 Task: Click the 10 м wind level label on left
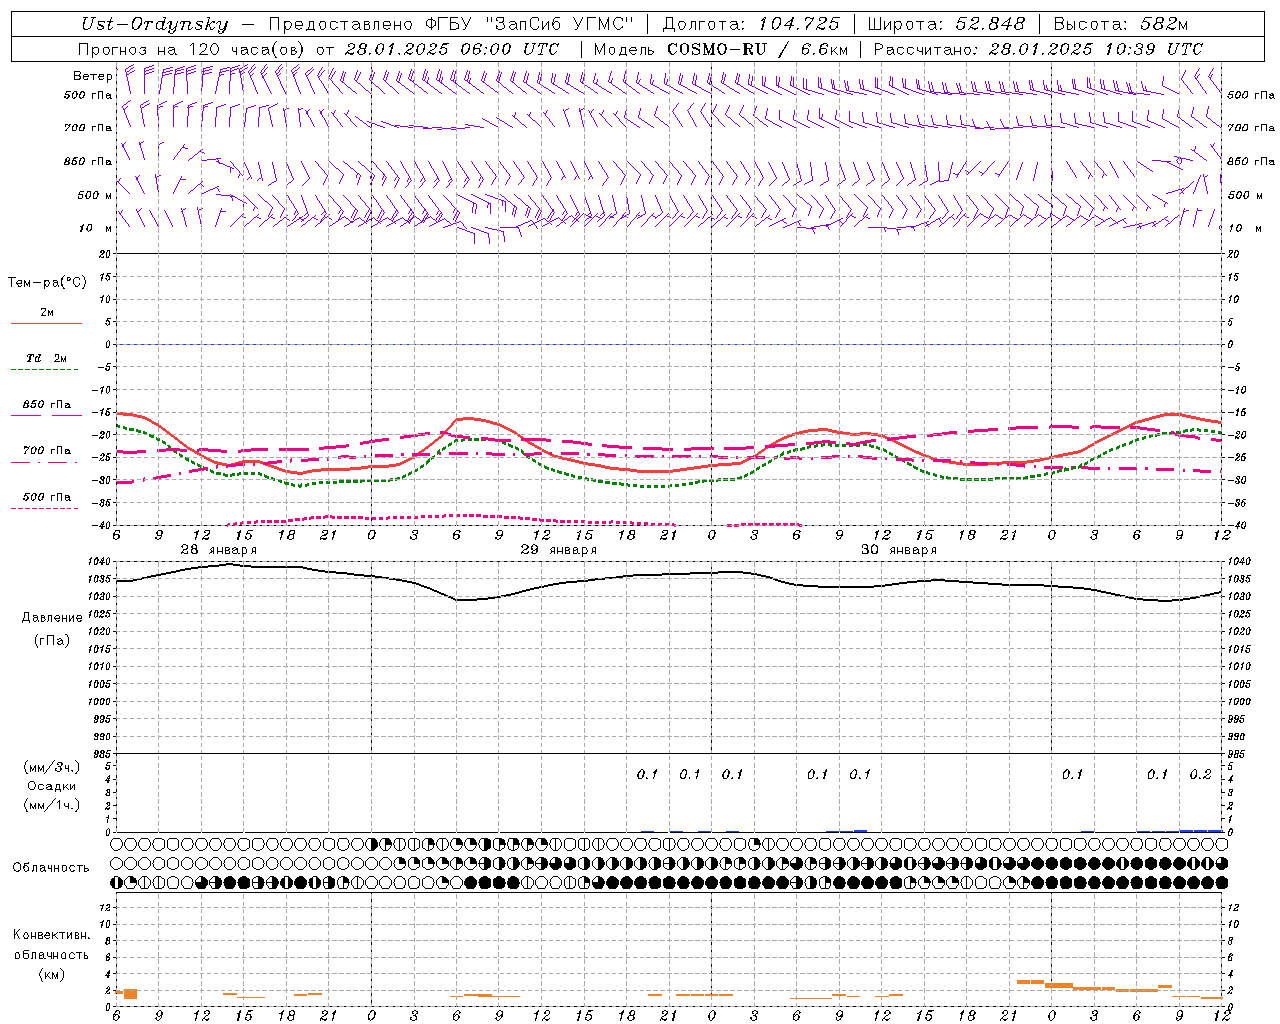pyautogui.click(x=95, y=228)
